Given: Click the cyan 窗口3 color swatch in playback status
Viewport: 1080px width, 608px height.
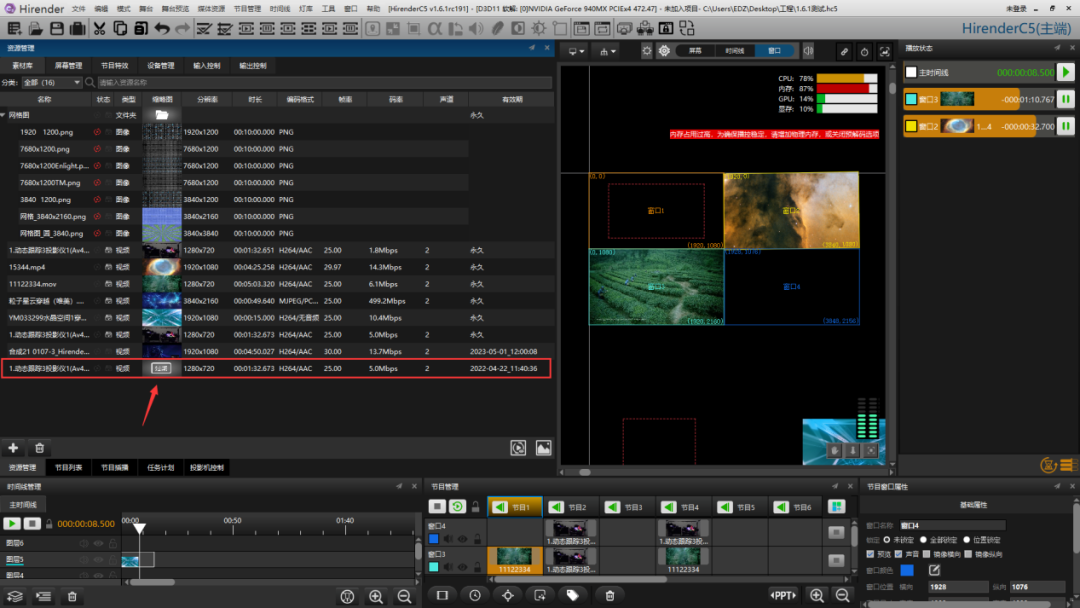Looking at the screenshot, I should click(911, 99).
